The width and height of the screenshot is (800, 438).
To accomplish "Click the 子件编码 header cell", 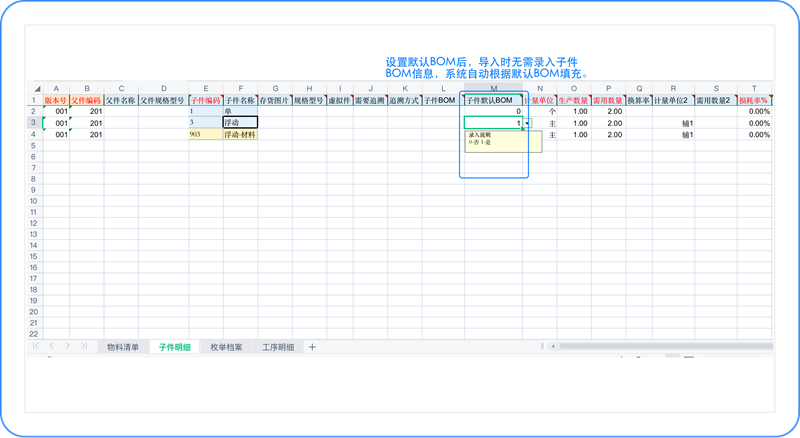I will coord(206,101).
